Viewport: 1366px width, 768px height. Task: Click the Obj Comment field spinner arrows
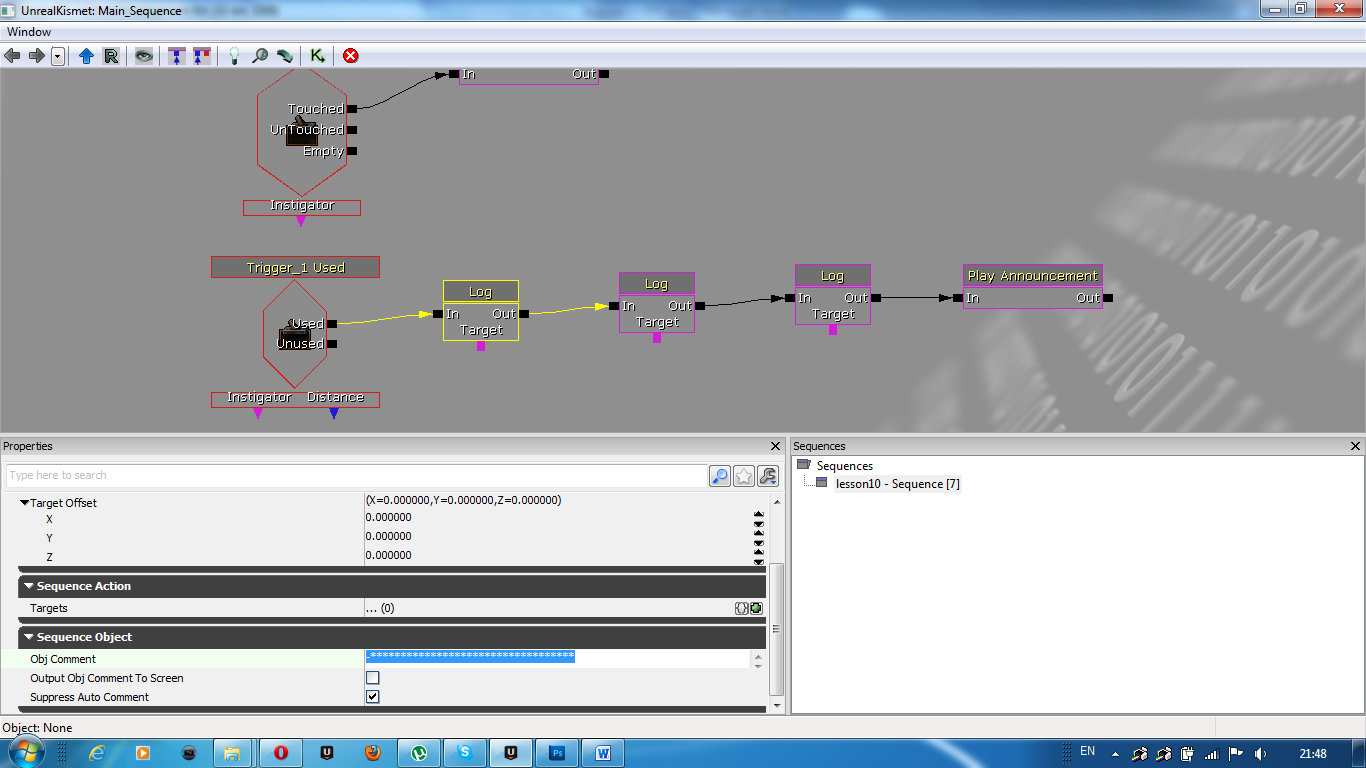(757, 659)
